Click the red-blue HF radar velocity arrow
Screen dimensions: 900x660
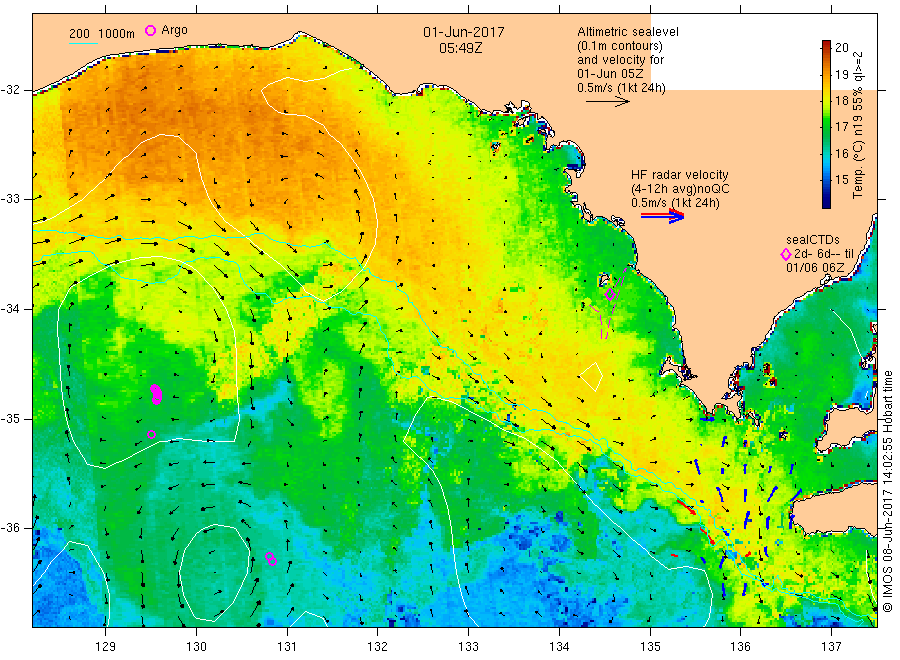tap(662, 215)
